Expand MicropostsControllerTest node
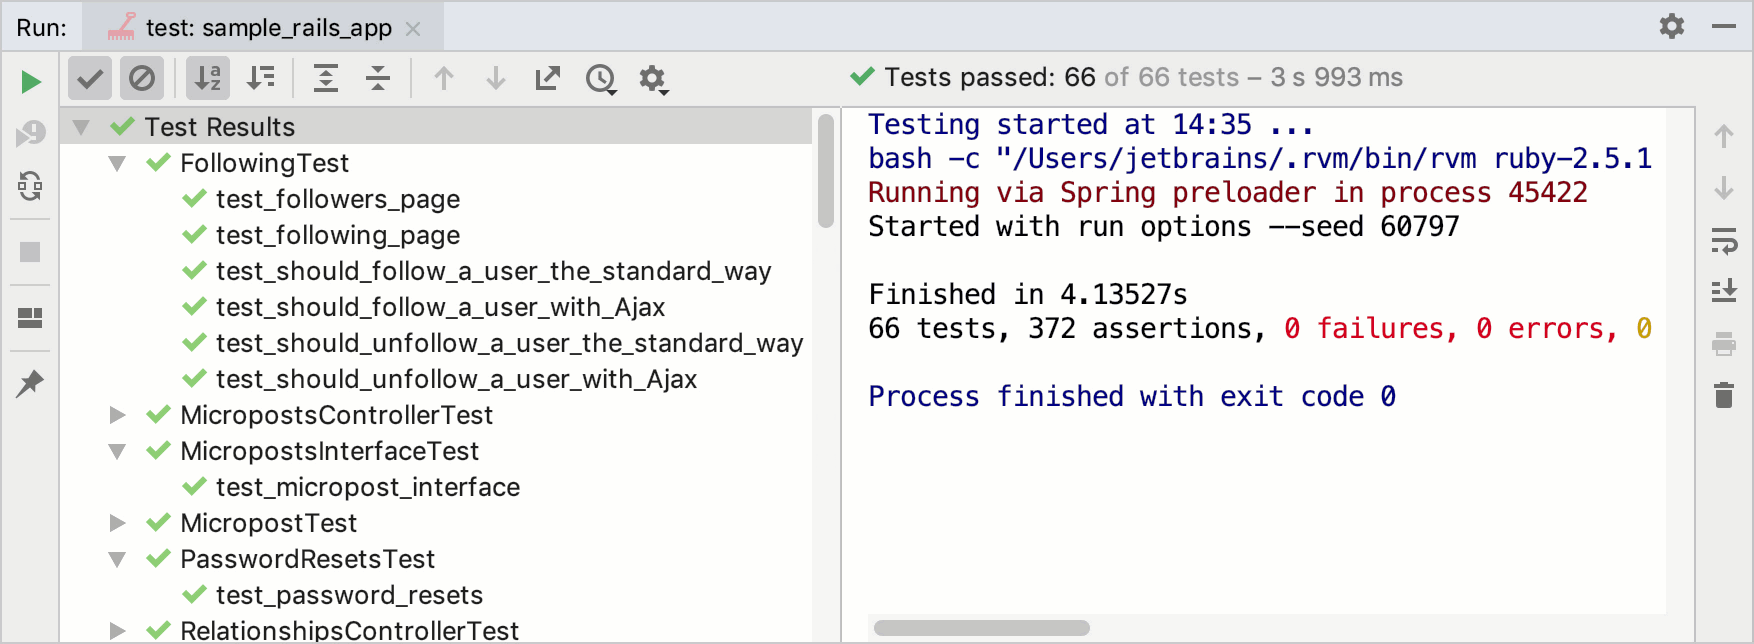Viewport: 1754px width, 644px height. pyautogui.click(x=117, y=415)
